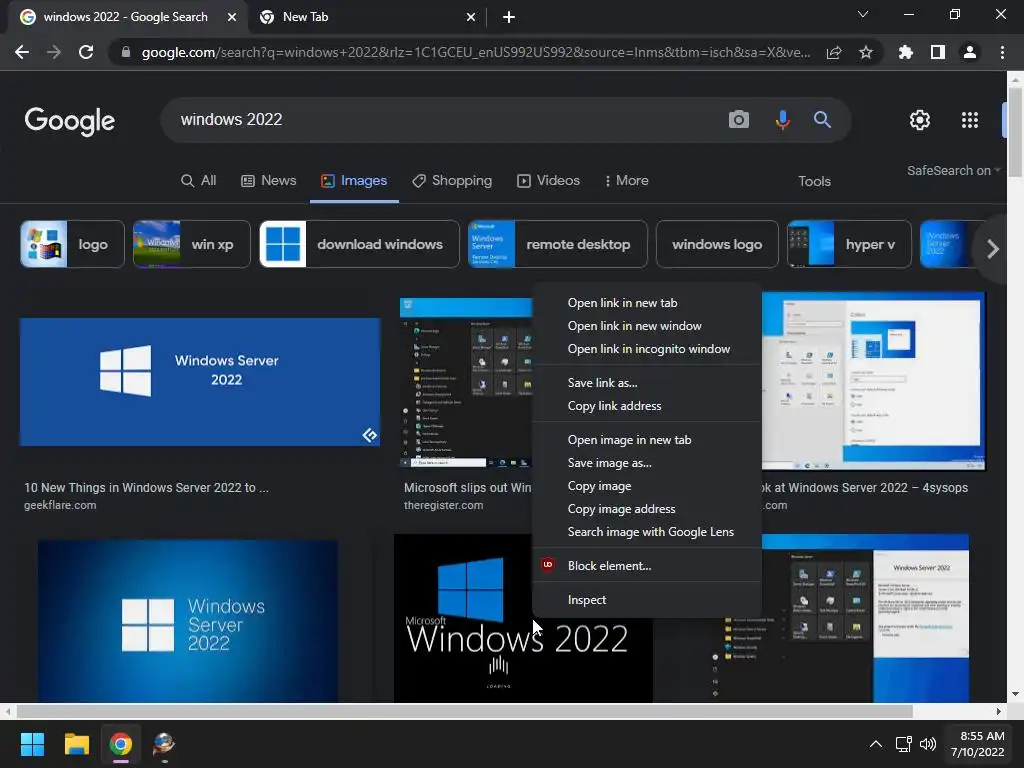
Task: Select Save image as... entry
Action: coord(647,462)
